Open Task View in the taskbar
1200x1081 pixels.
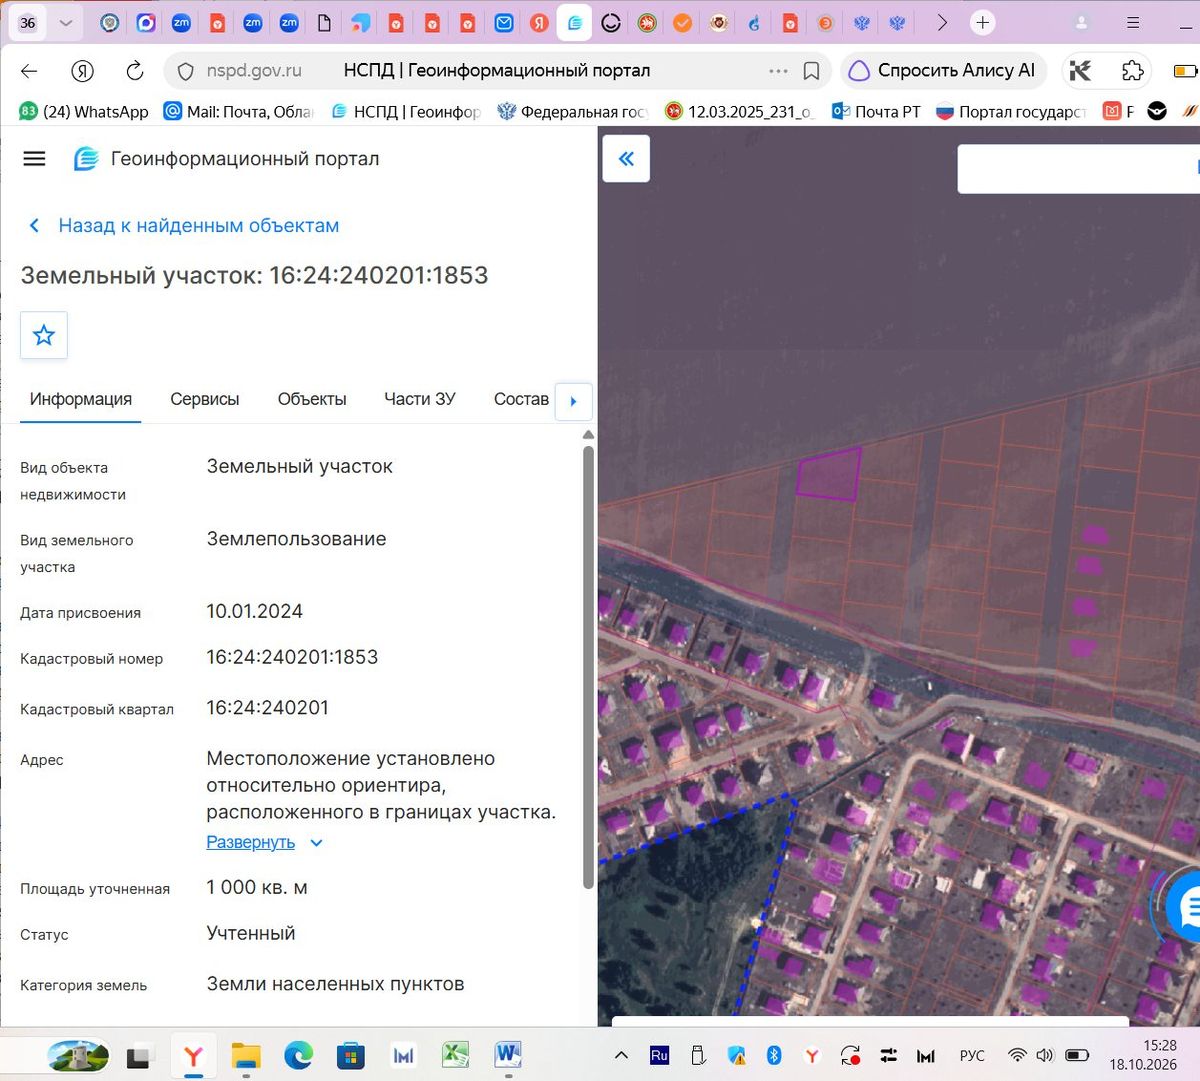pyautogui.click(x=139, y=1056)
